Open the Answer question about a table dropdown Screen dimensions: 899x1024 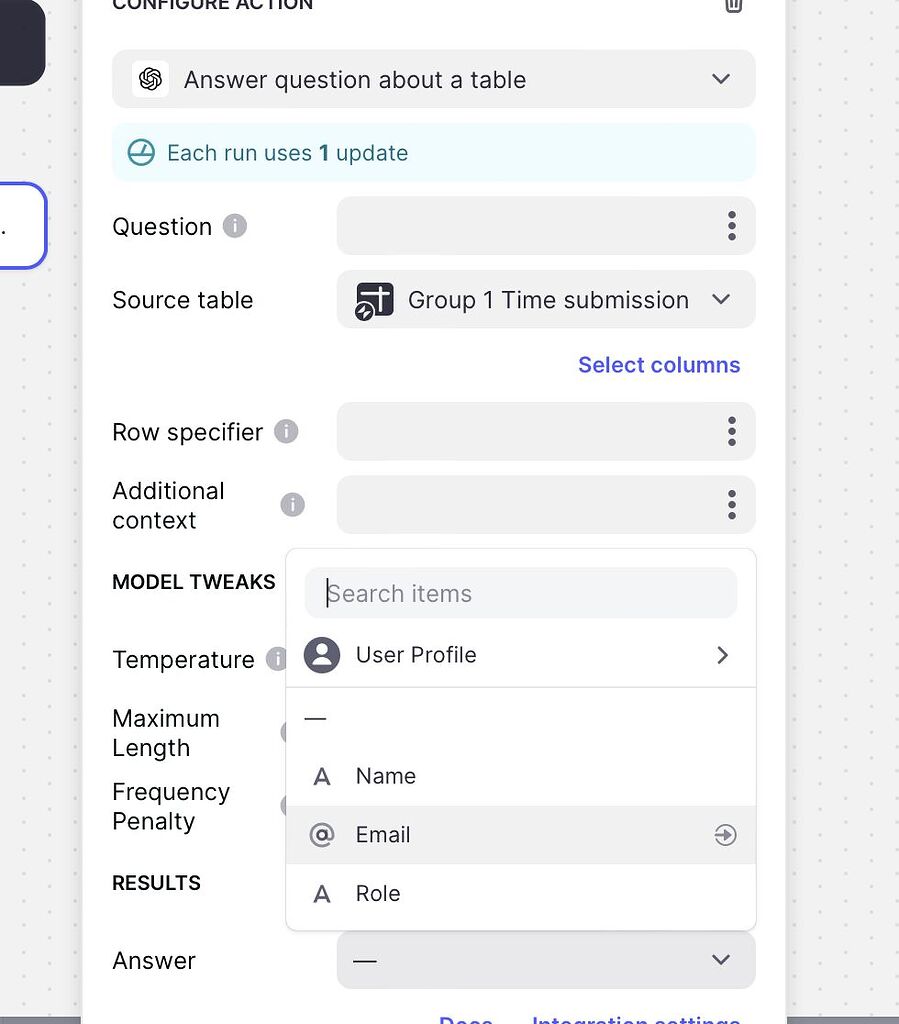click(x=720, y=79)
